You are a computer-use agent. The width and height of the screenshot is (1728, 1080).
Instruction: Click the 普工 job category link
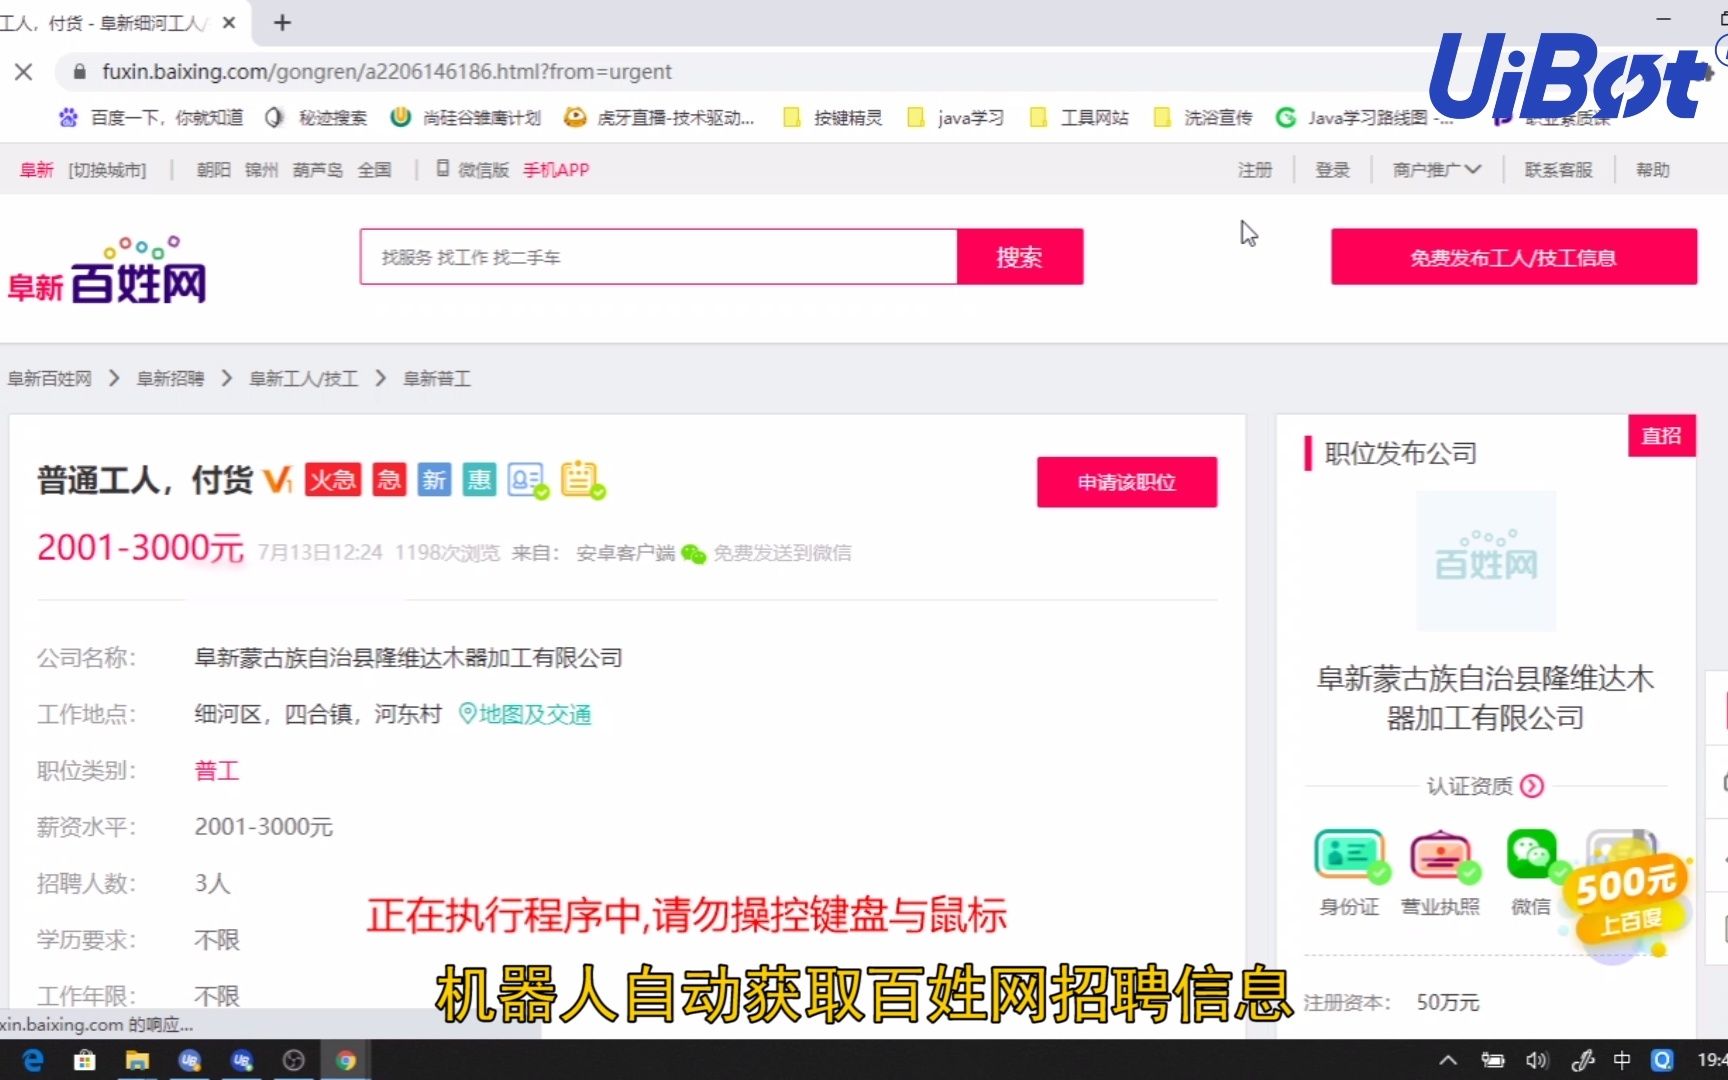(216, 771)
